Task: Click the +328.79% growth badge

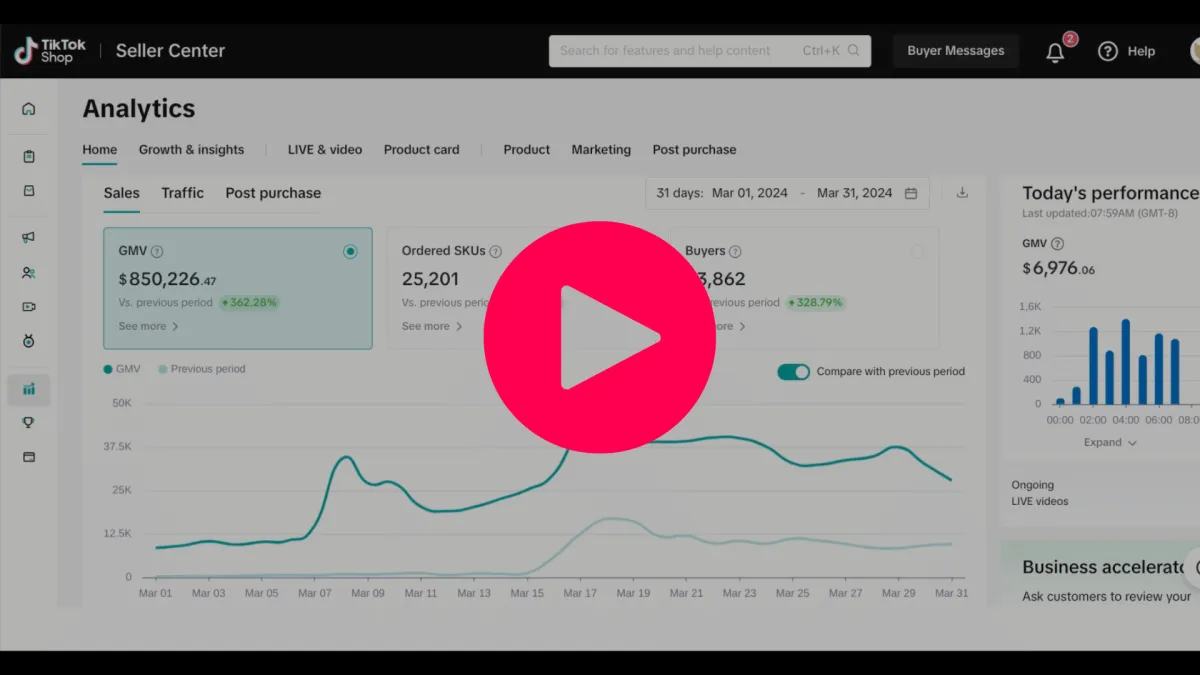Action: pyautogui.click(x=815, y=302)
